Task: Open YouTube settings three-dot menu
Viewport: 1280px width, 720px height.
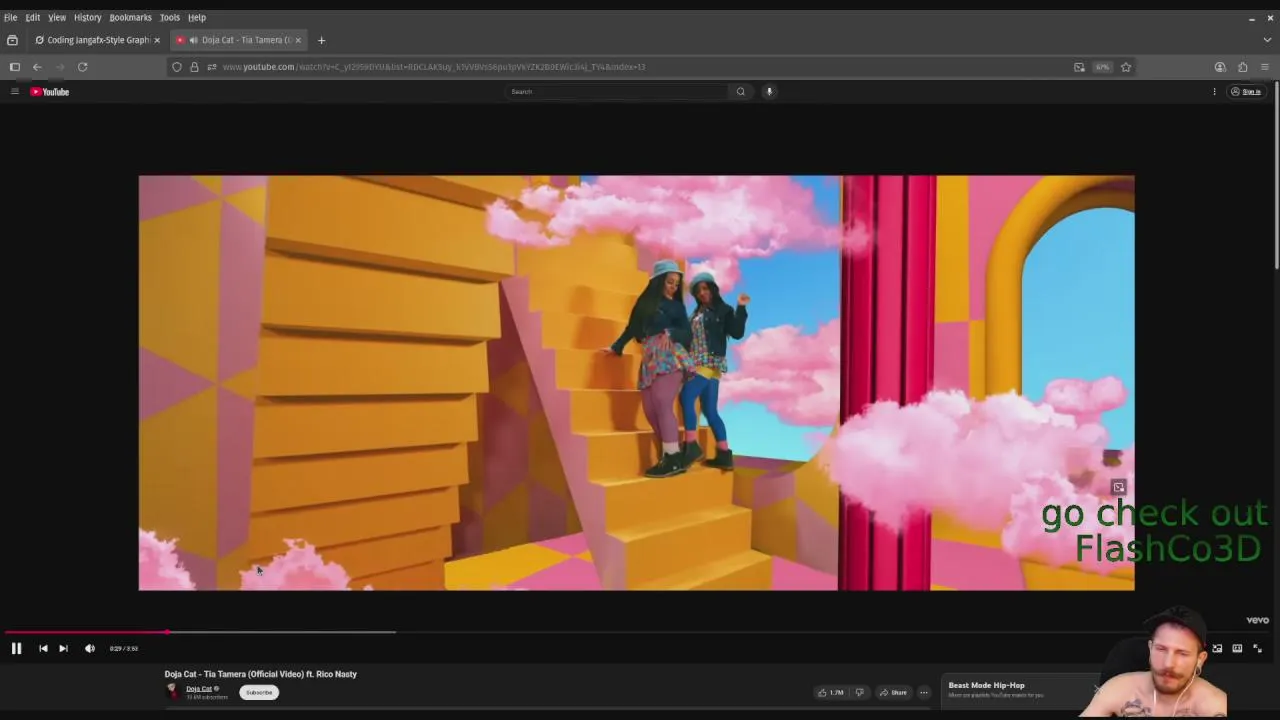Action: pyautogui.click(x=1214, y=91)
